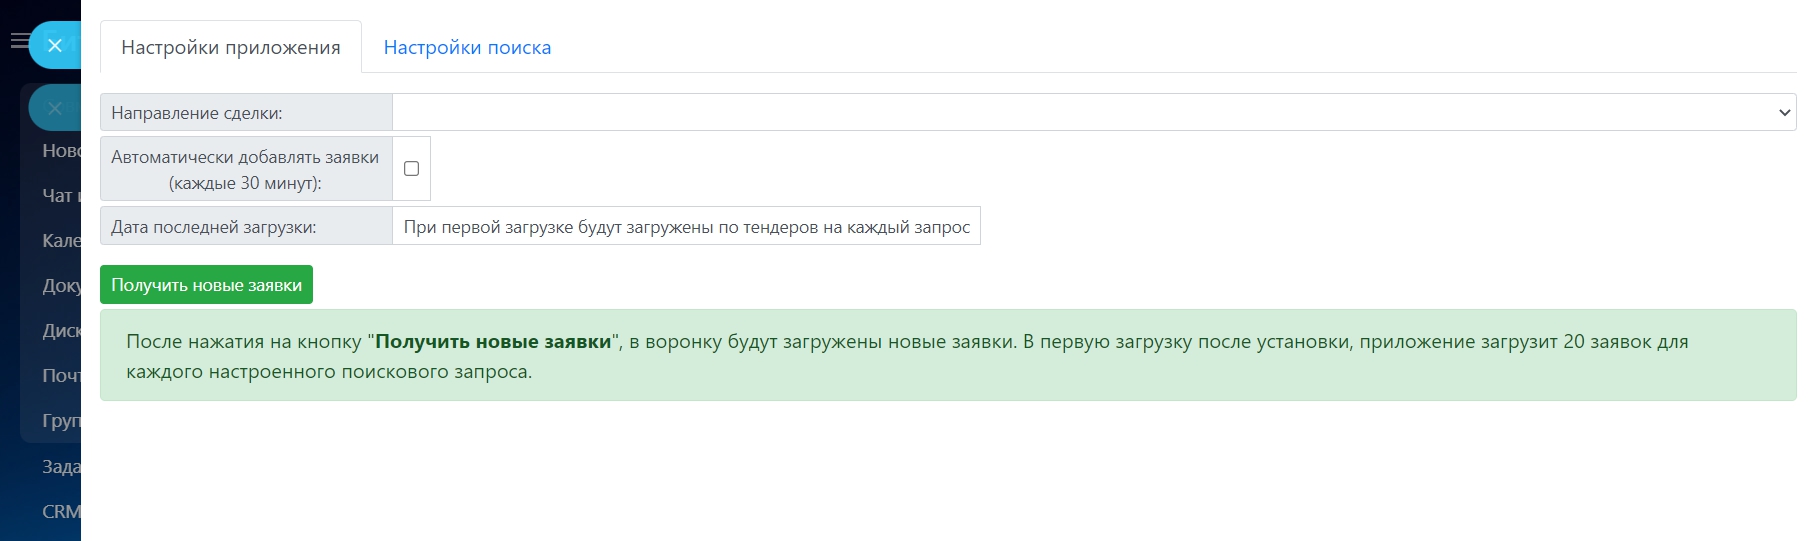Screen dimensions: 1814x541
Task: Open the Диск item in the left sidebar
Action: [x=60, y=331]
